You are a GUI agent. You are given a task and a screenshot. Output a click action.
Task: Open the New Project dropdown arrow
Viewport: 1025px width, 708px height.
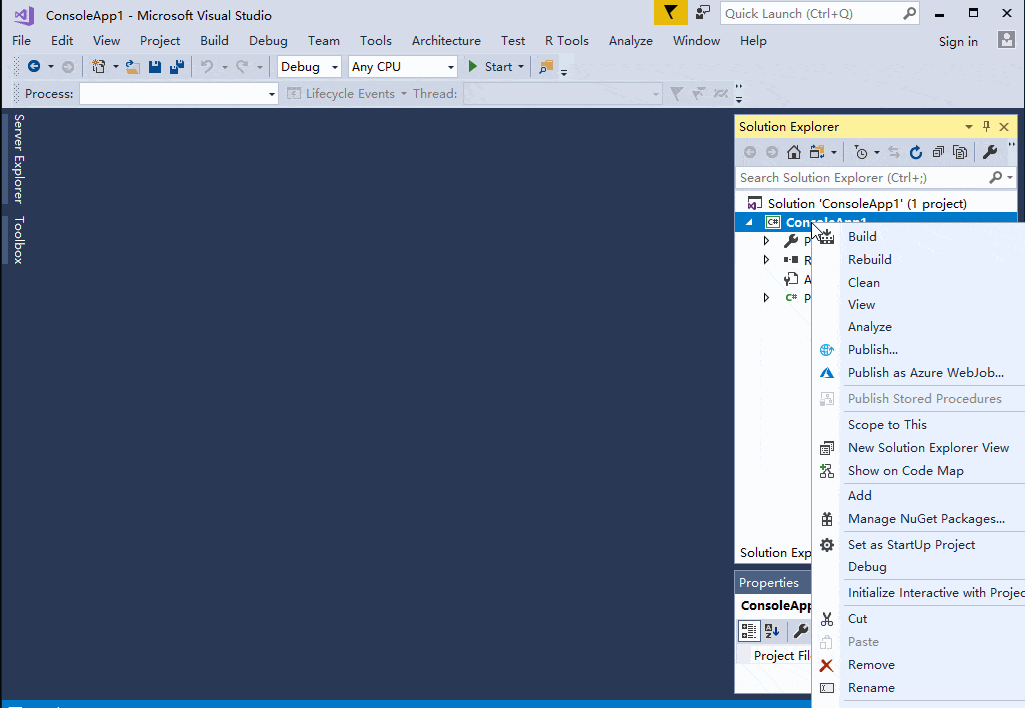click(116, 67)
